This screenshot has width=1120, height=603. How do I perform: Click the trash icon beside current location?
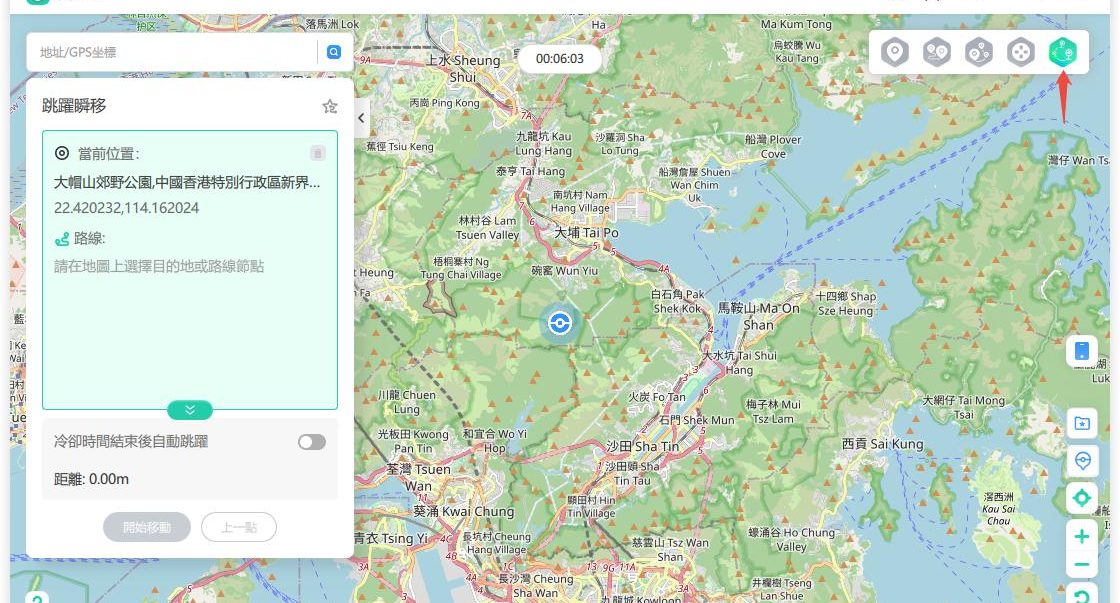coord(317,153)
